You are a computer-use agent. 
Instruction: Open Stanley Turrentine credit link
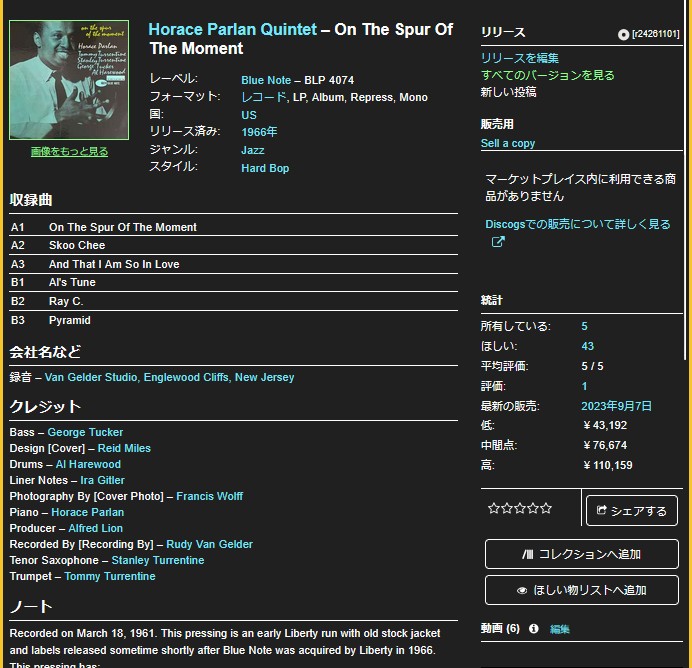click(157, 560)
